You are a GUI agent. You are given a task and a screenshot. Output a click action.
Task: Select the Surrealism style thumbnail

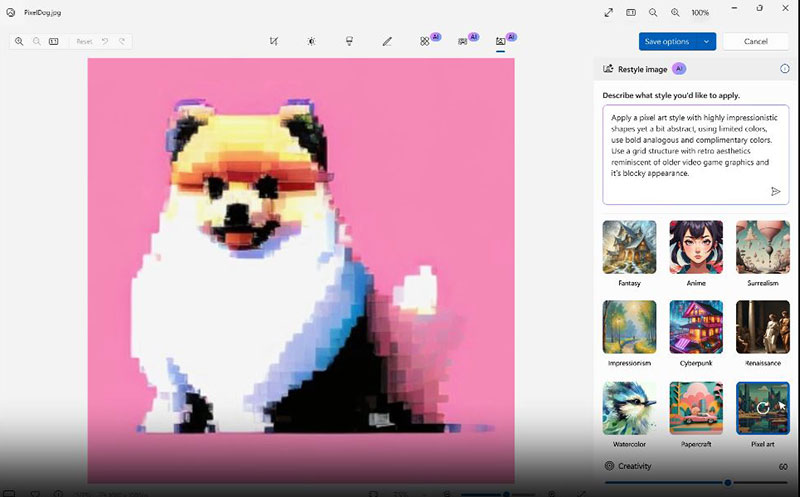[763, 247]
